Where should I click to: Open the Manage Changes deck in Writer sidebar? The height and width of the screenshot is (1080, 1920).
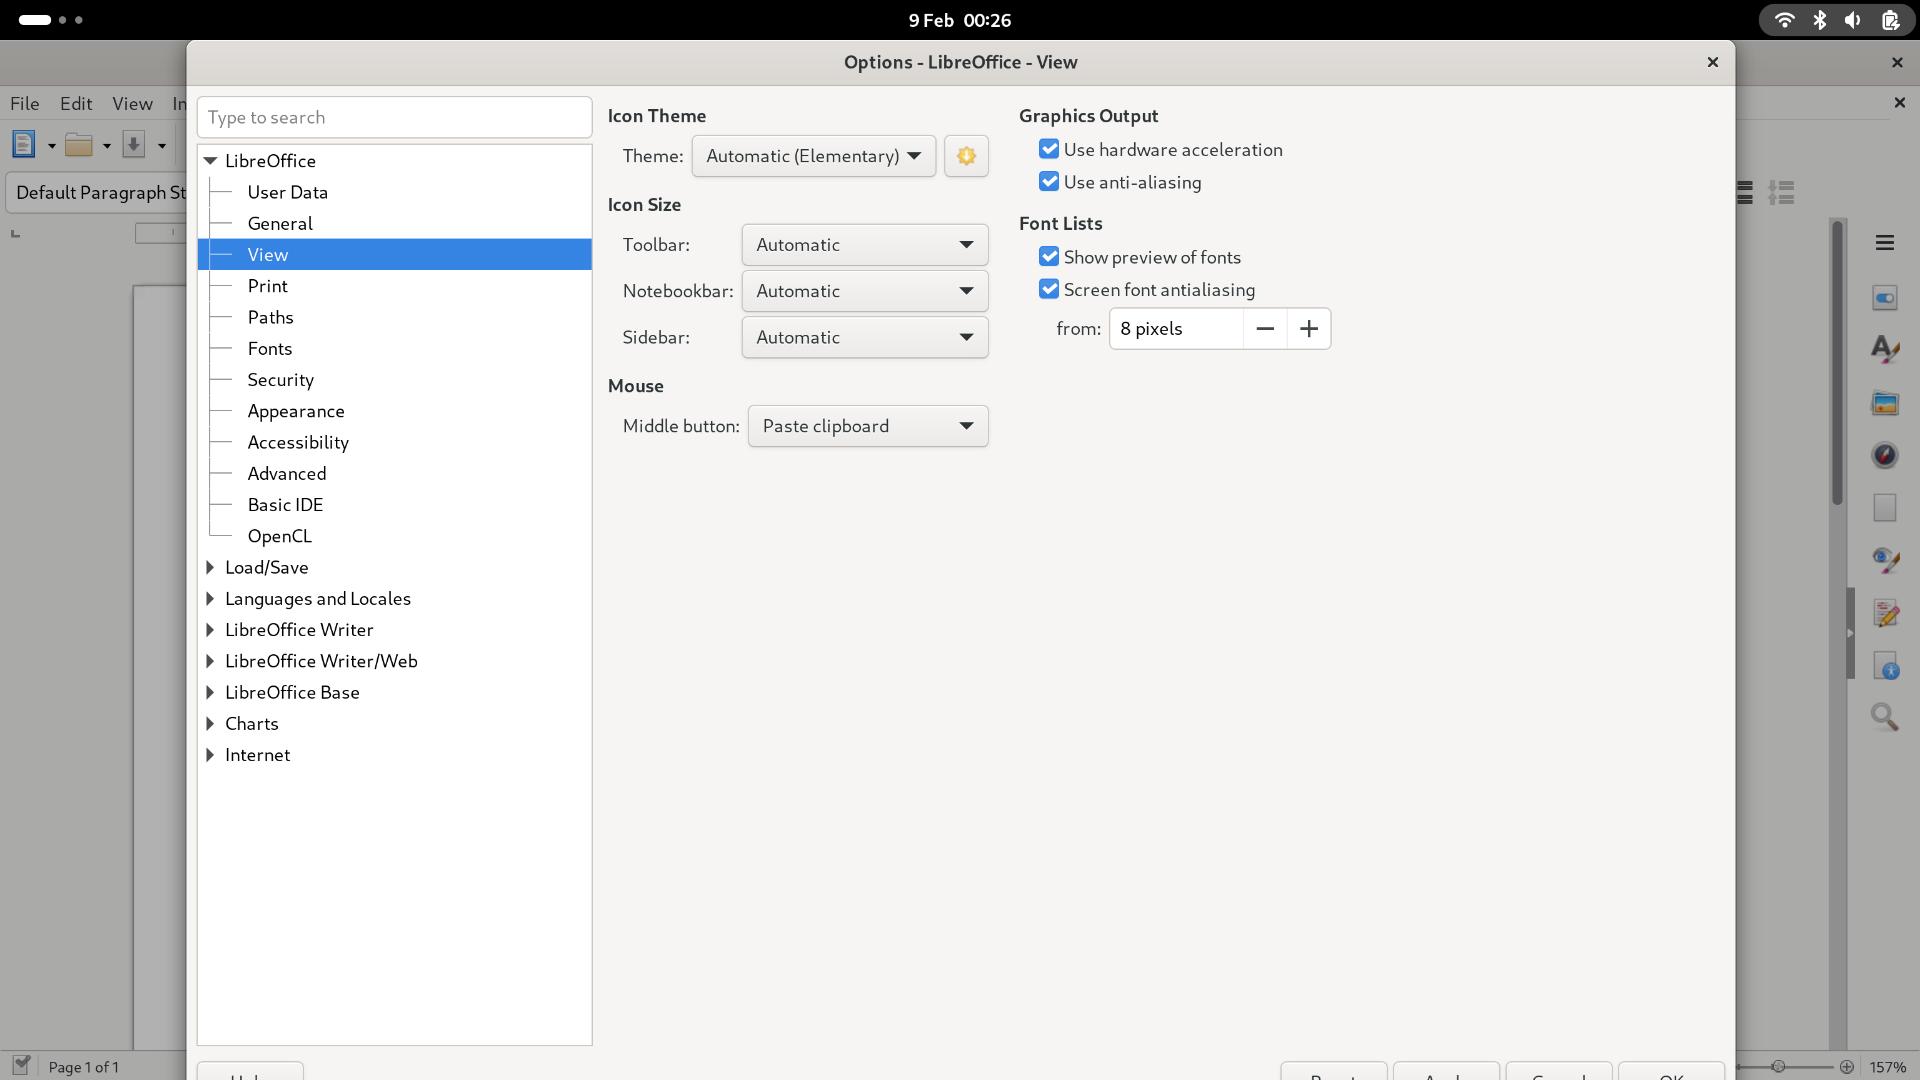(x=1885, y=613)
